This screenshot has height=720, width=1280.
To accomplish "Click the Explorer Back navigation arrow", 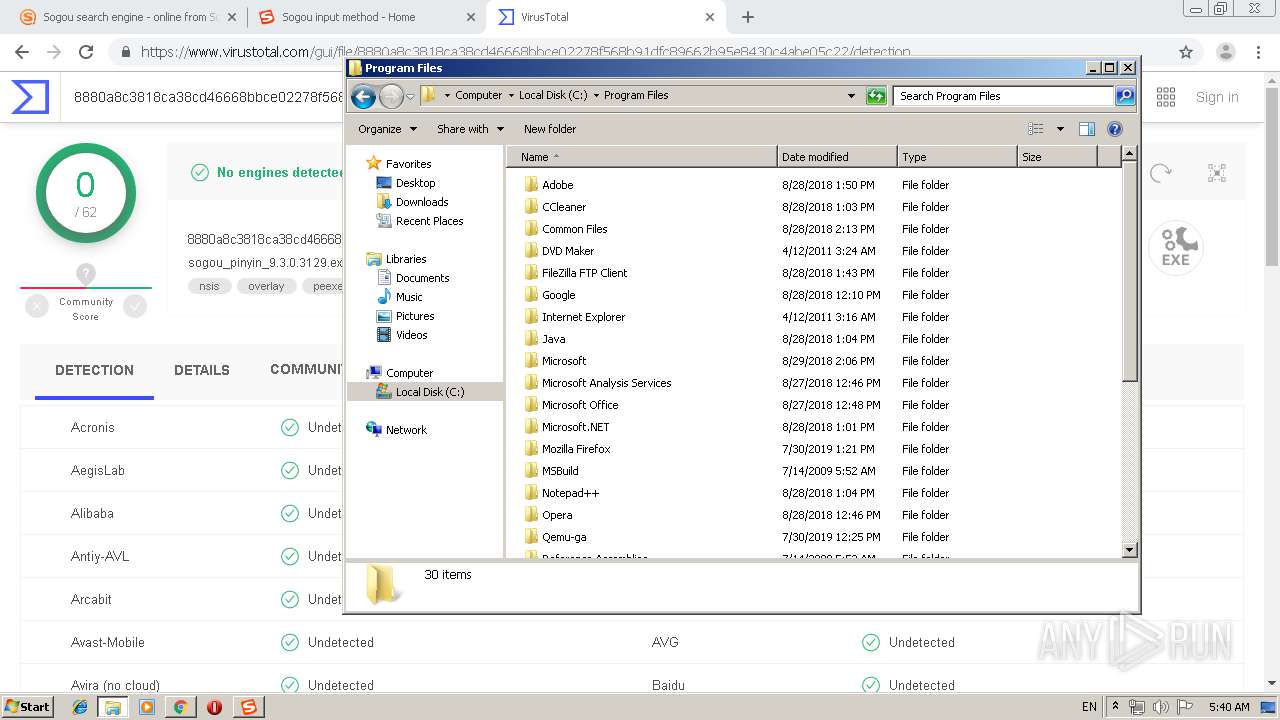I will (x=363, y=96).
